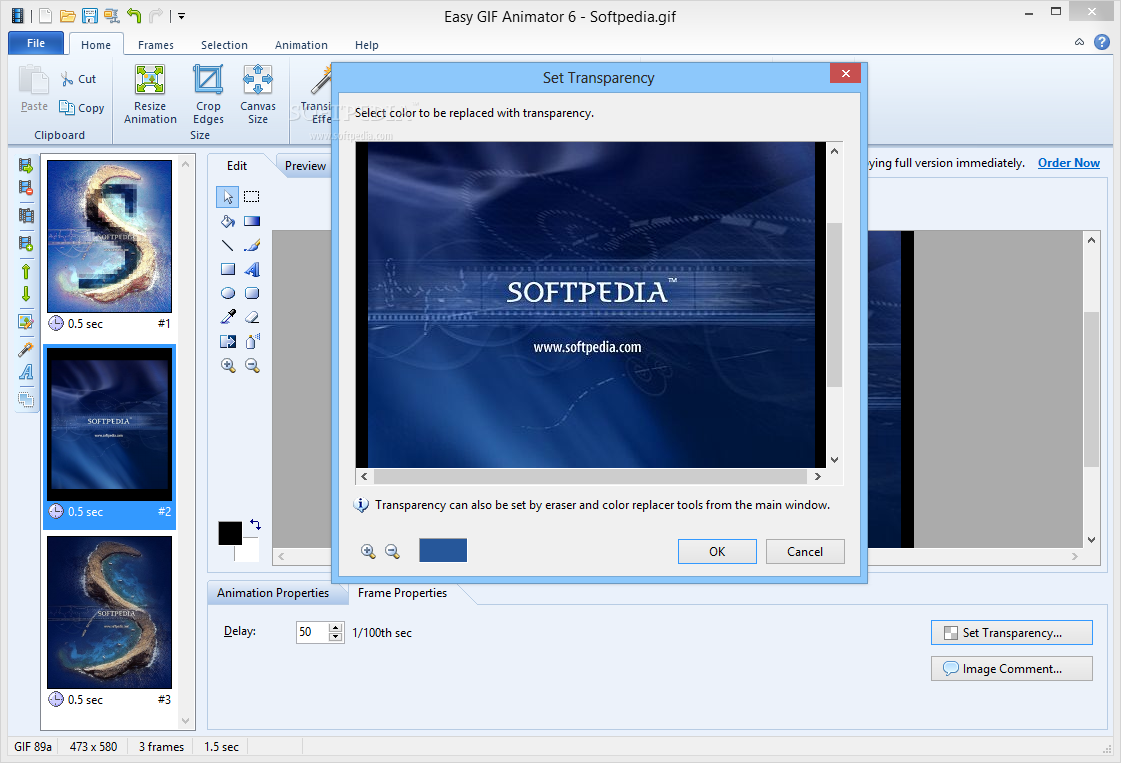Select the line drawing tool

coord(227,245)
